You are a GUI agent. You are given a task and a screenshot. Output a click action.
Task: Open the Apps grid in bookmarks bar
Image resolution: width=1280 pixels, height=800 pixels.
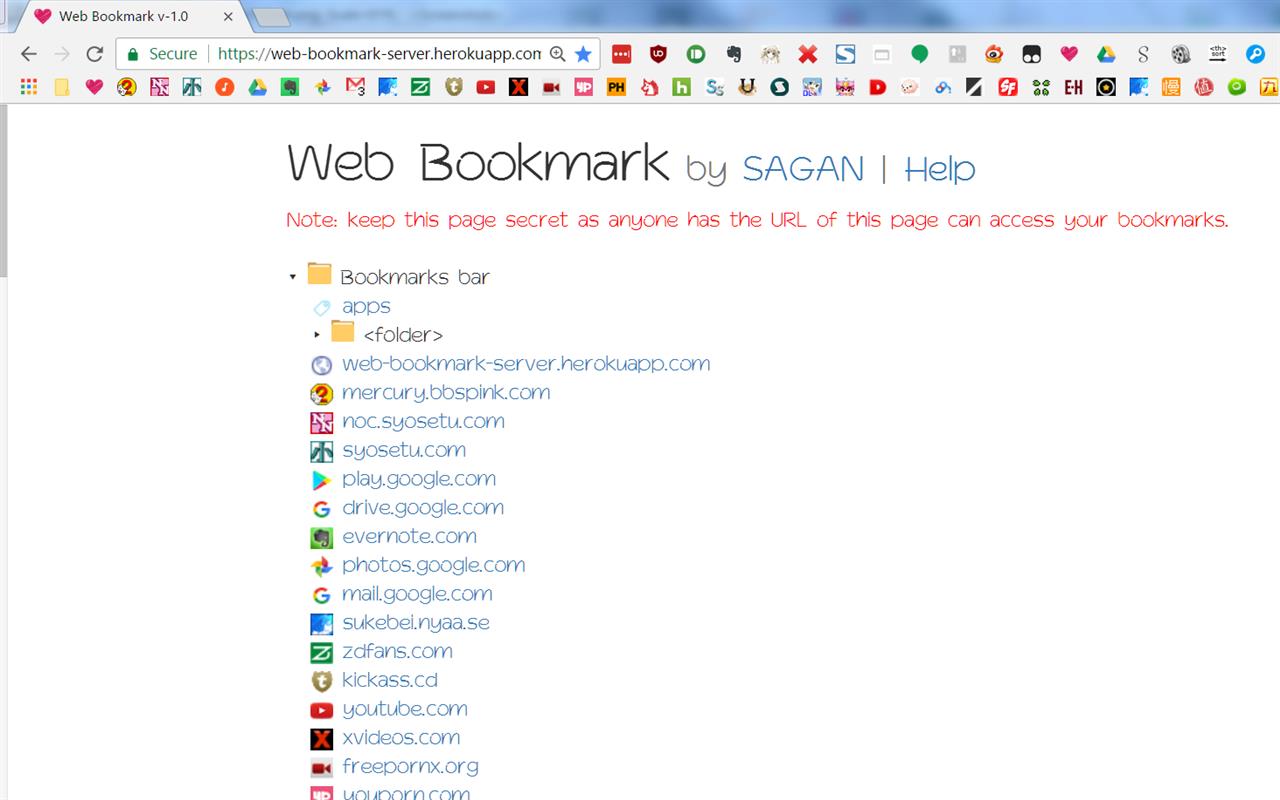[29, 87]
